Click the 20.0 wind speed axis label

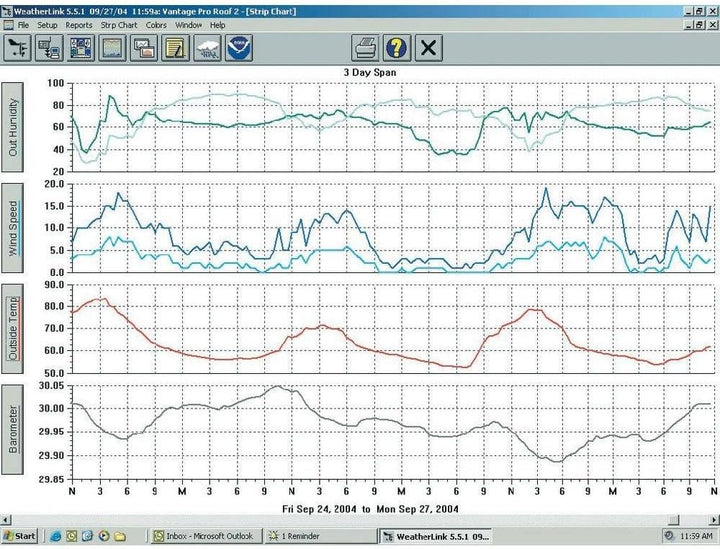coord(55,184)
